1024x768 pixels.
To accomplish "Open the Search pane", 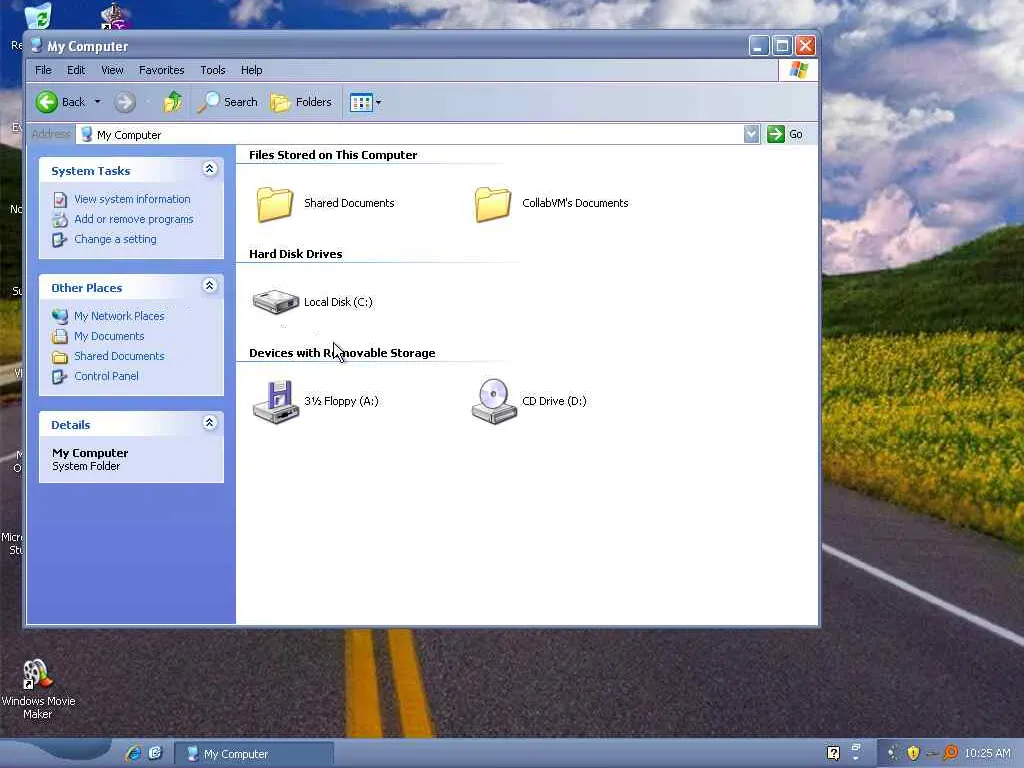I will tap(227, 102).
